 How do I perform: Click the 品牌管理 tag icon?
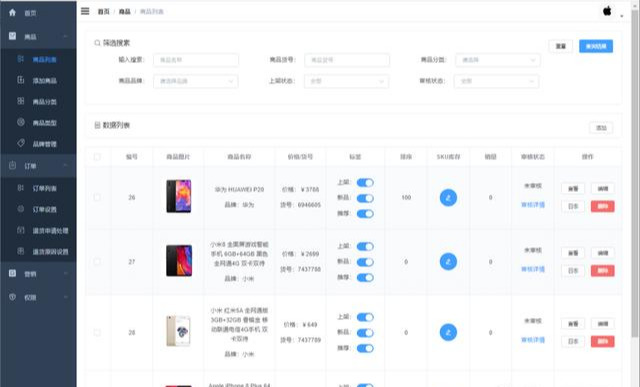(20, 143)
